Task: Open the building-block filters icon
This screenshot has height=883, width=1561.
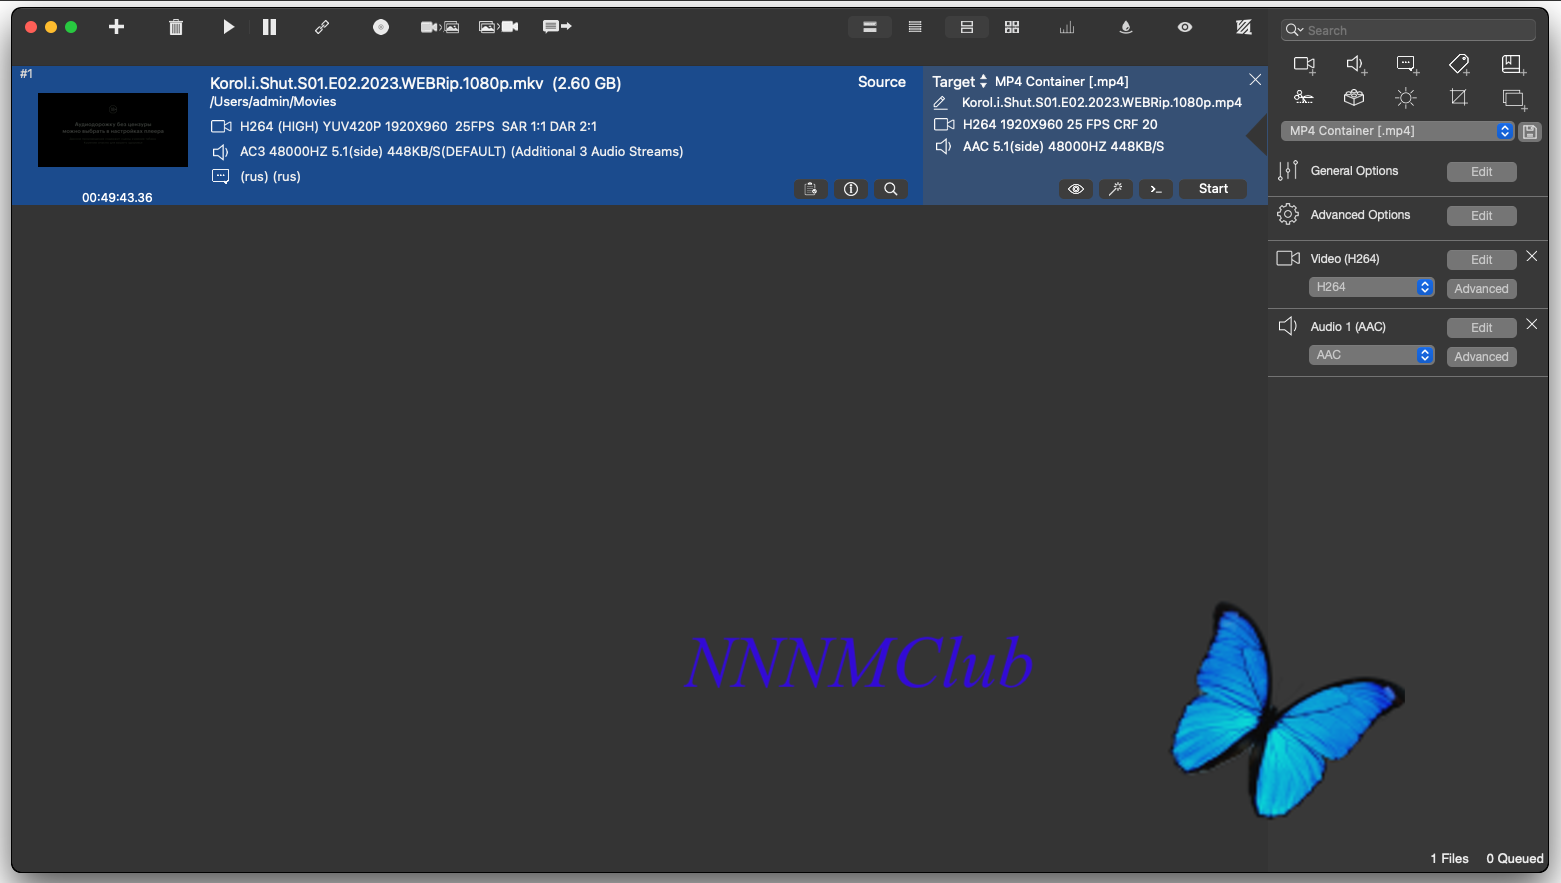Action: (x=1354, y=98)
